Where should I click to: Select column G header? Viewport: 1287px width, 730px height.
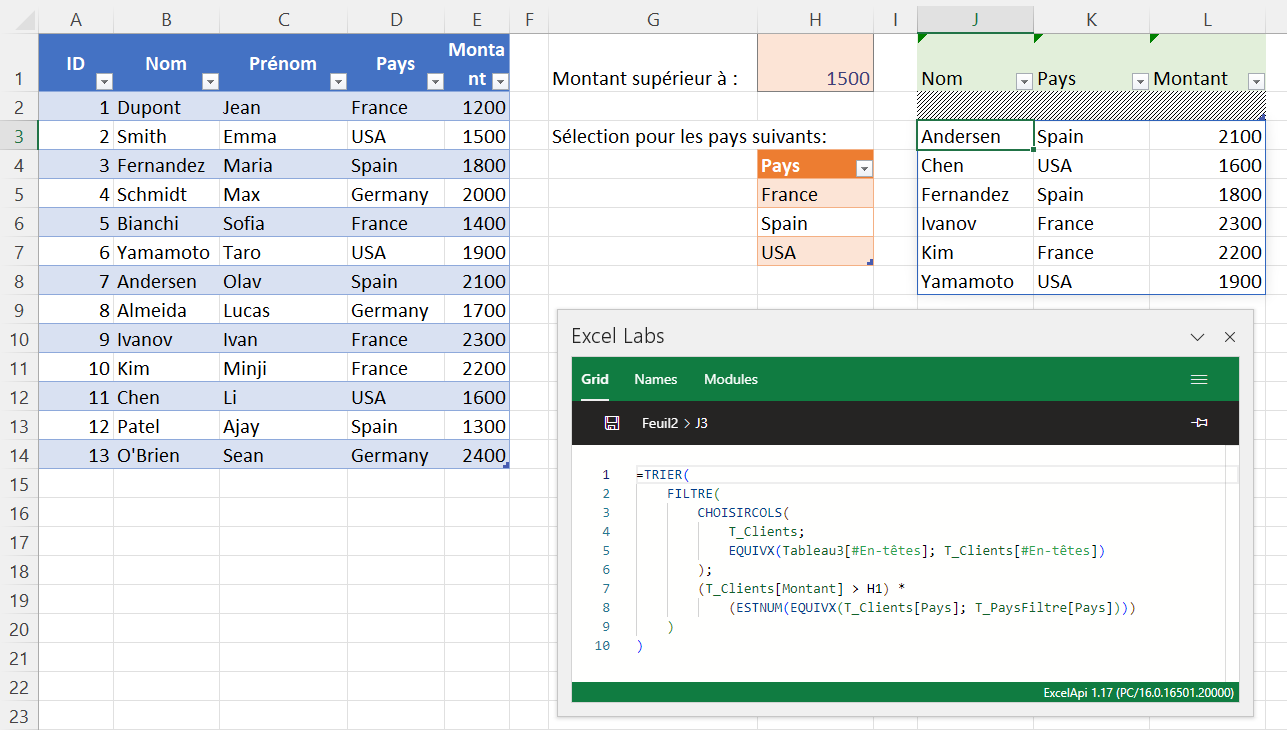653,18
